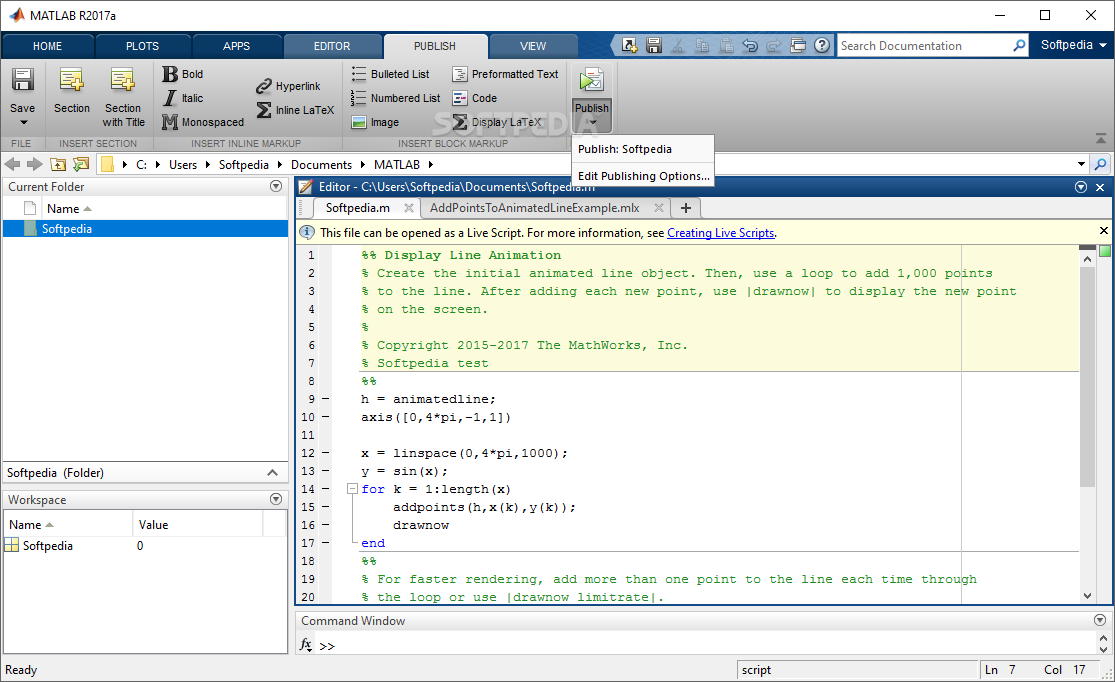Open the Workspace panel actions menu
Screen dimensions: 1115x682
(x=276, y=499)
